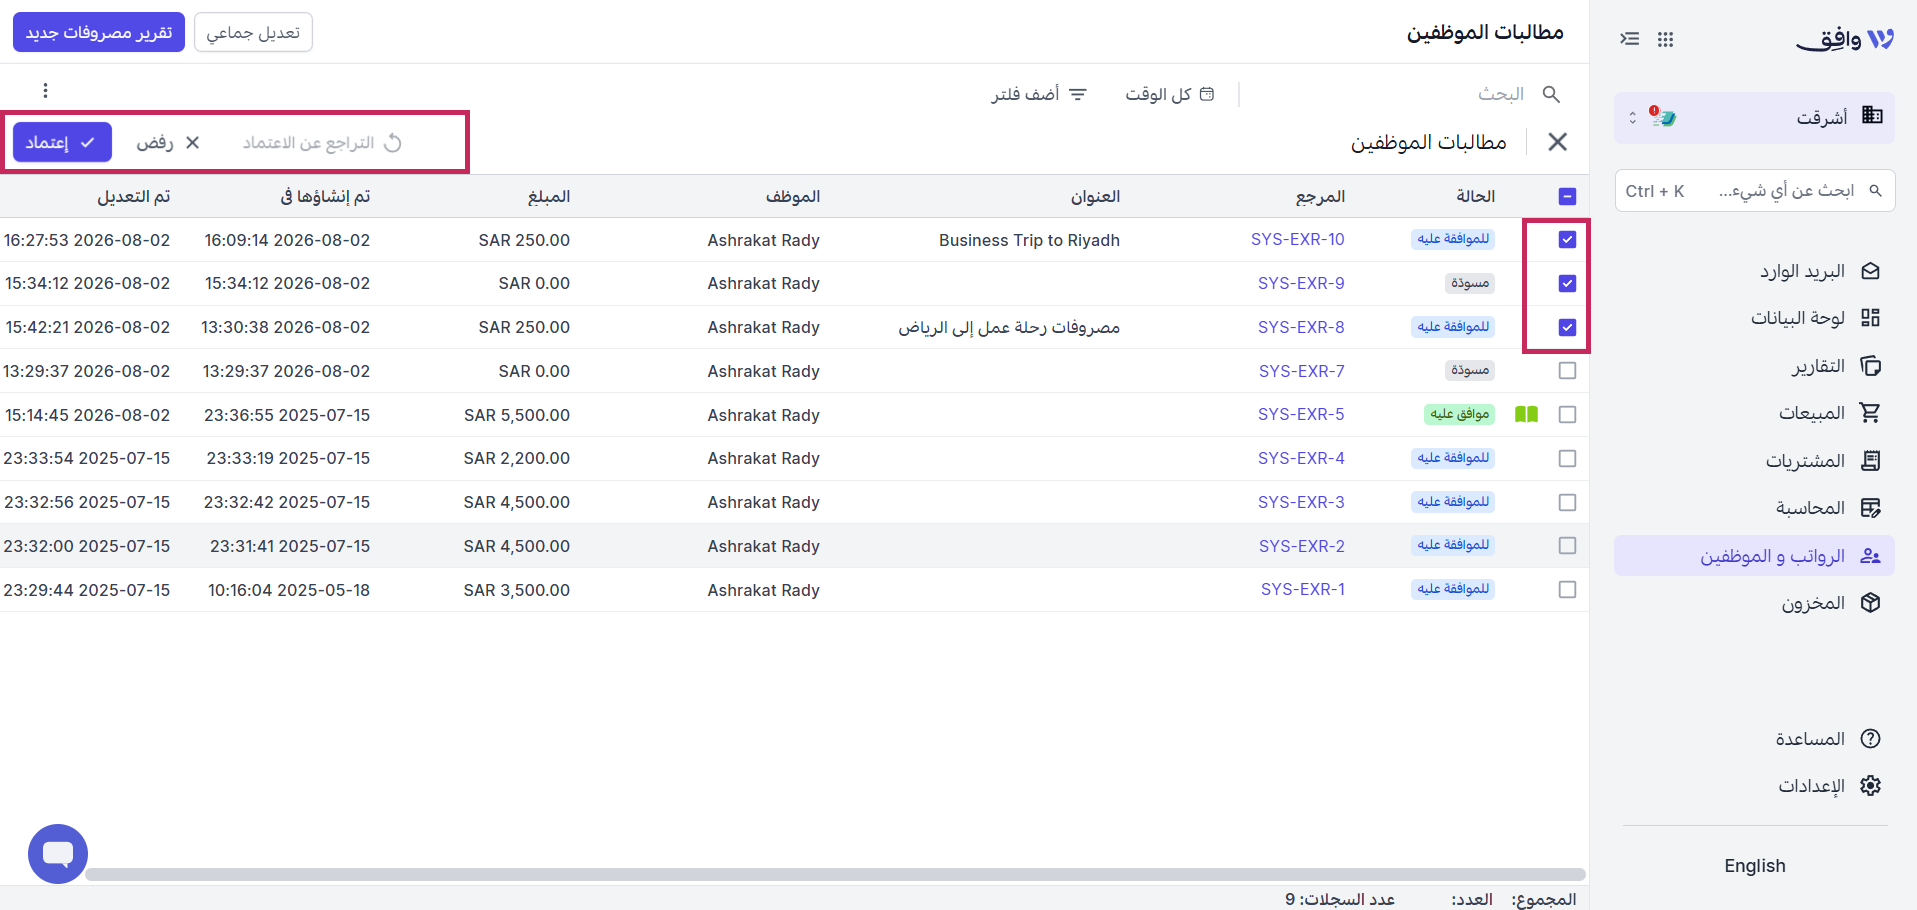The height and width of the screenshot is (910, 1917).
Task: Toggle the select-all header checkbox
Action: pyautogui.click(x=1567, y=197)
